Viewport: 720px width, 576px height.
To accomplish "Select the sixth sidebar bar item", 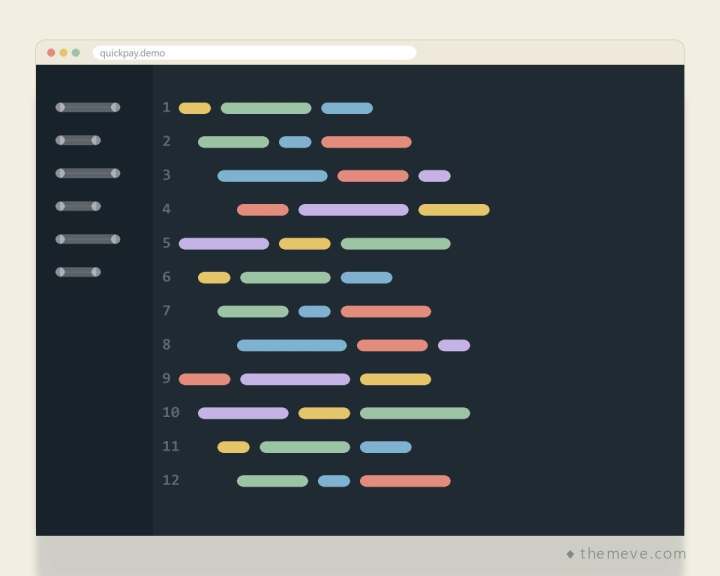I will pyautogui.click(x=78, y=272).
